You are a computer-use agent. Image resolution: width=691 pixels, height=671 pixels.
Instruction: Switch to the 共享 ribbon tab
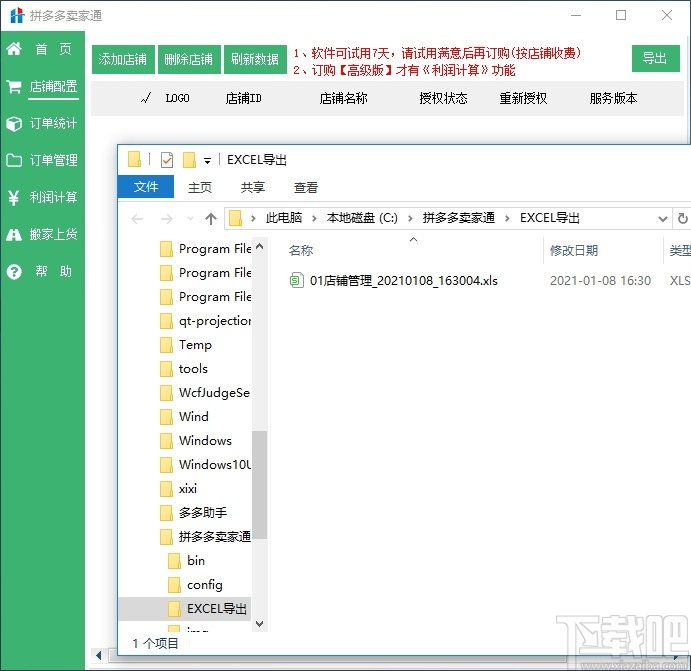253,188
